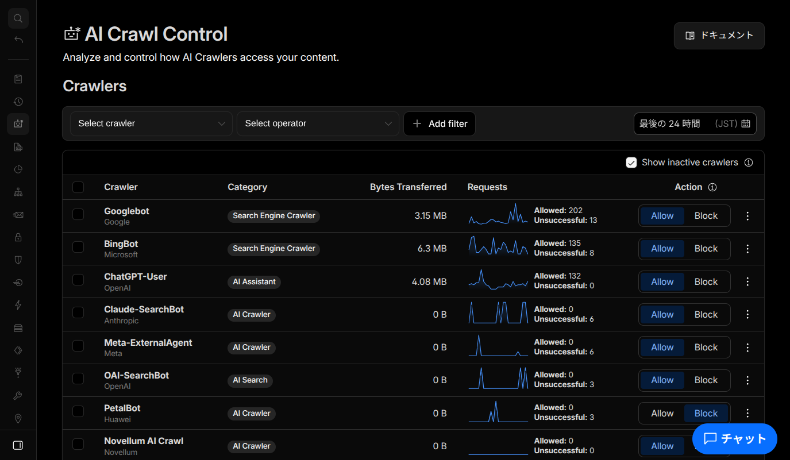Set Claude-SearchBot to Block
This screenshot has width=790, height=460.
[x=706, y=314]
